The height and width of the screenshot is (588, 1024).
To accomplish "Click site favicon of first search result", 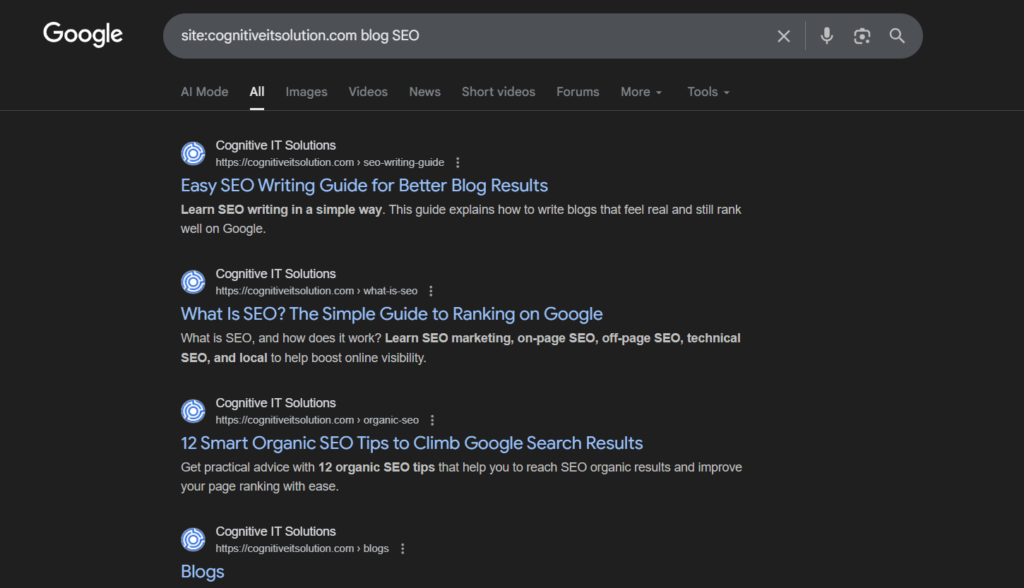I will [193, 153].
